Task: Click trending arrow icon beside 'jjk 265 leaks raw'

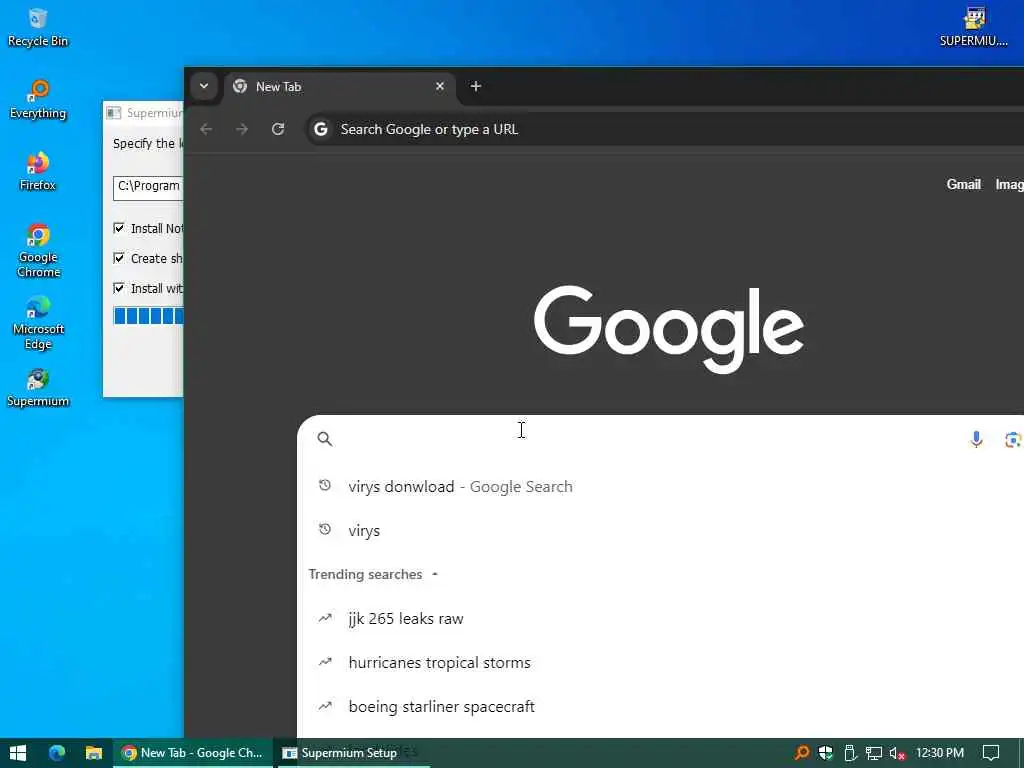Action: pos(325,618)
